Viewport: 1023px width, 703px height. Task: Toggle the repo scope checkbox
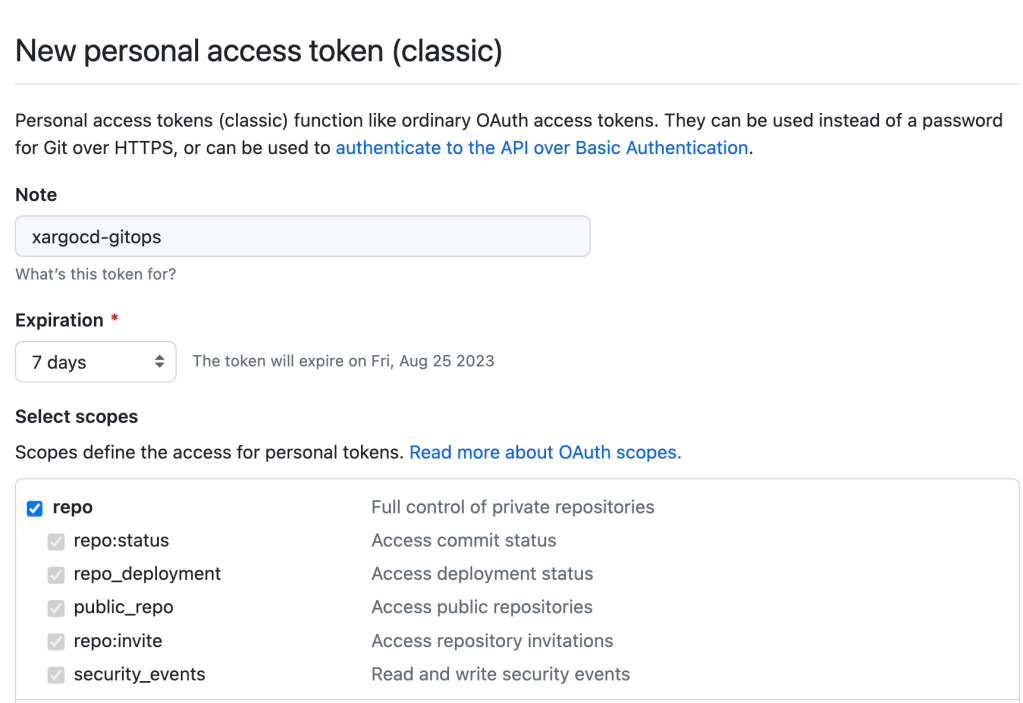35,508
